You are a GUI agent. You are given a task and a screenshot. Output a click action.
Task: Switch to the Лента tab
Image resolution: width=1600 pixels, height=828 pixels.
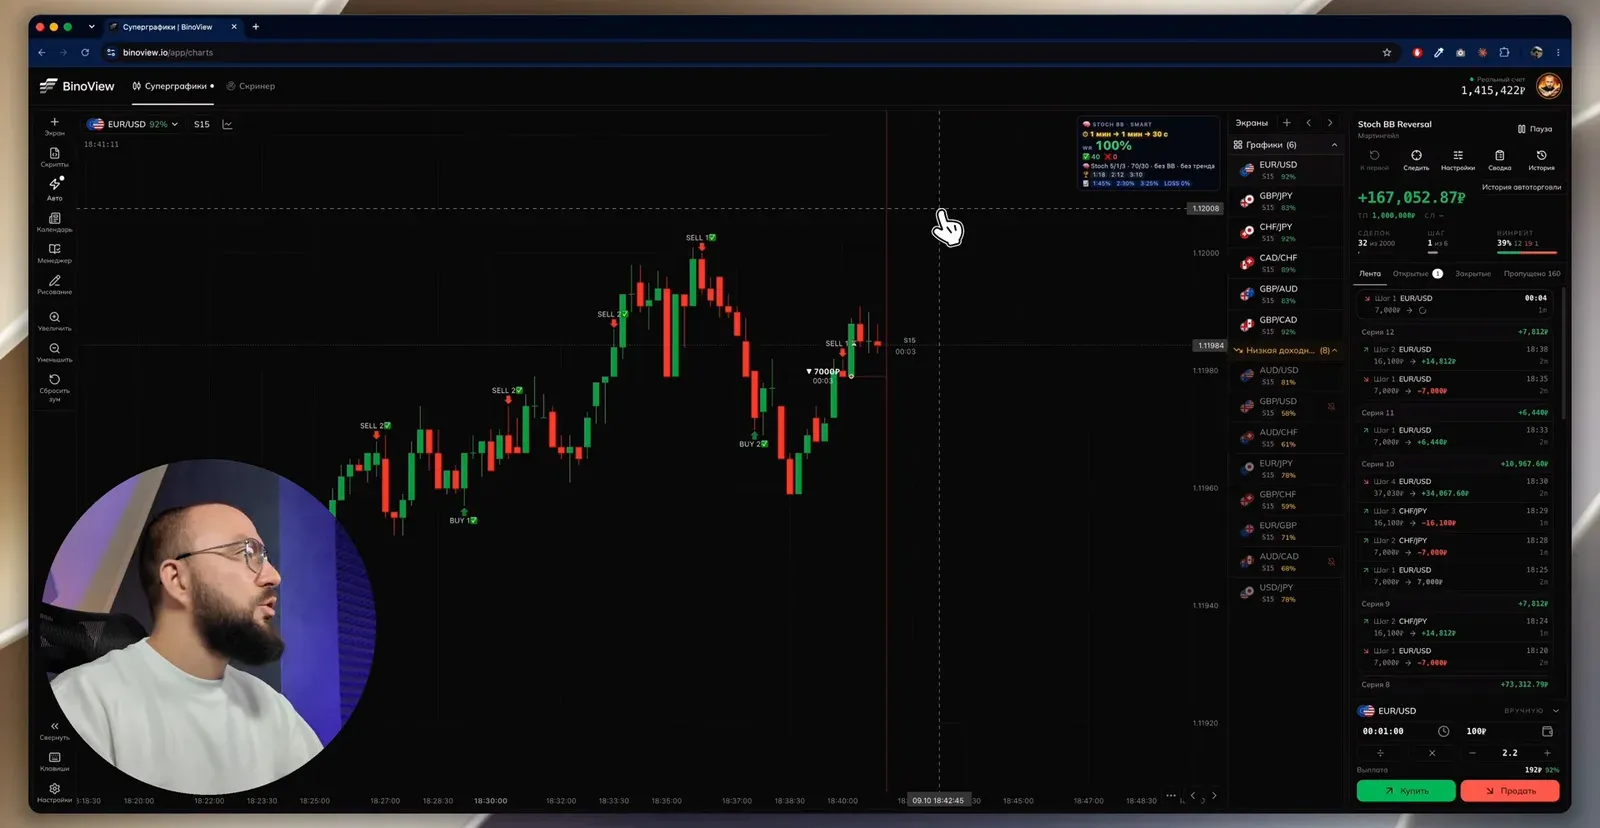tap(1370, 273)
